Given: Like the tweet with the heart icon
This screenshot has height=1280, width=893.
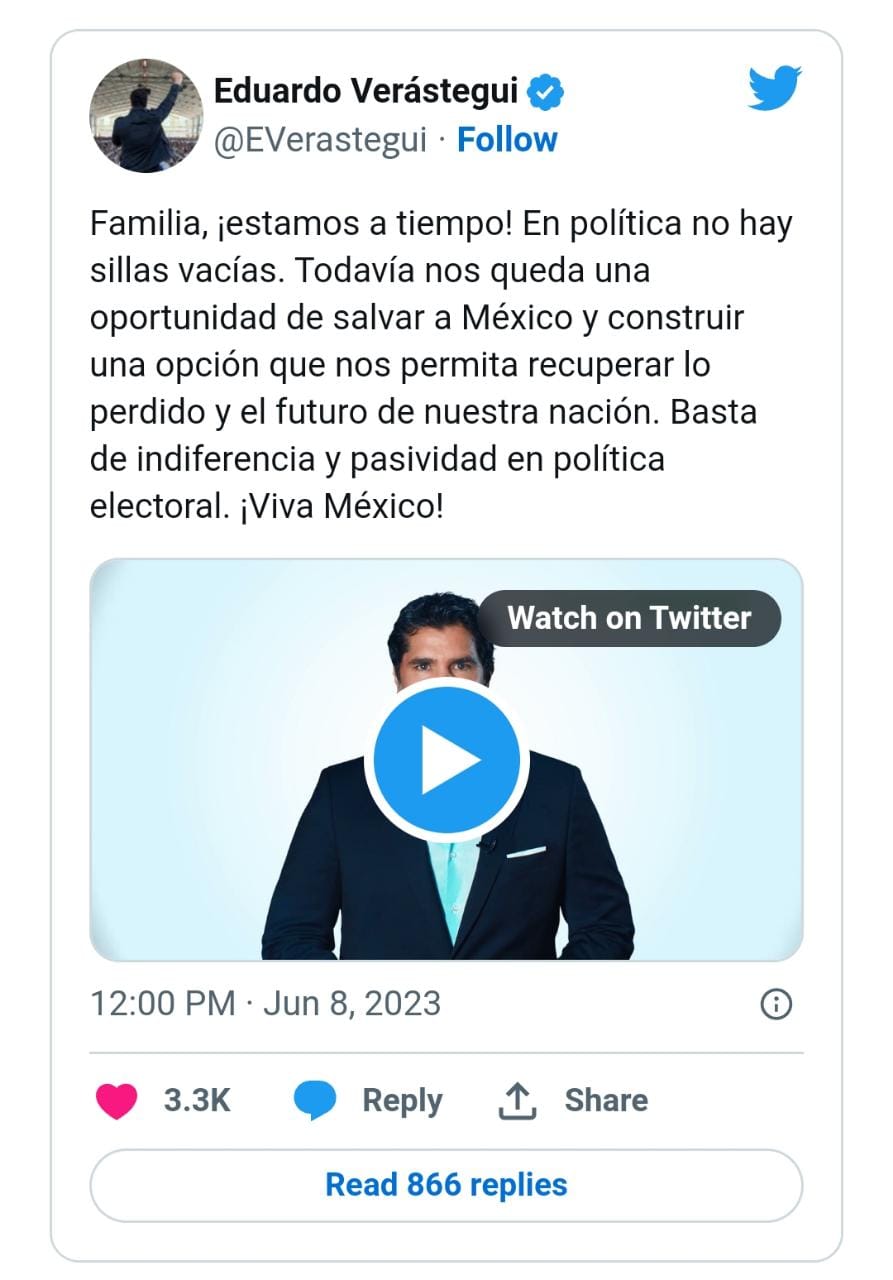Looking at the screenshot, I should click(116, 1100).
